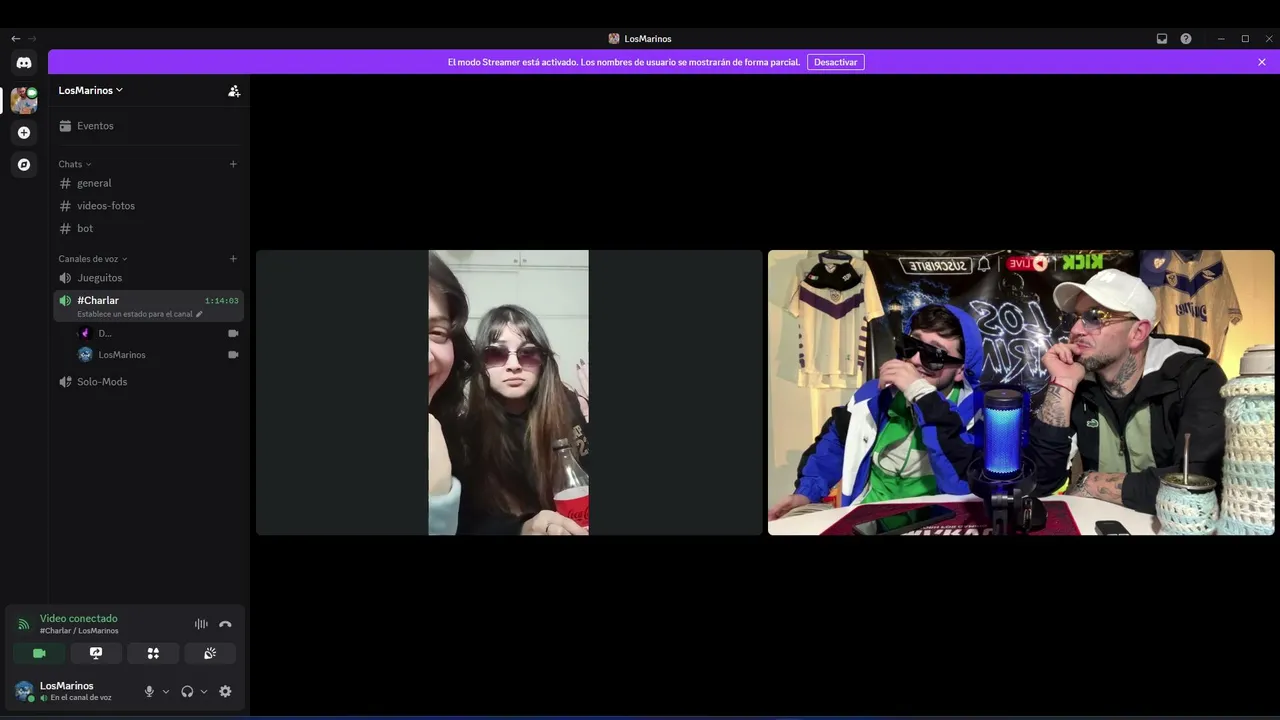Screen dimensions: 1280x720
Task: Click Video conectado status text
Action: pos(79,619)
